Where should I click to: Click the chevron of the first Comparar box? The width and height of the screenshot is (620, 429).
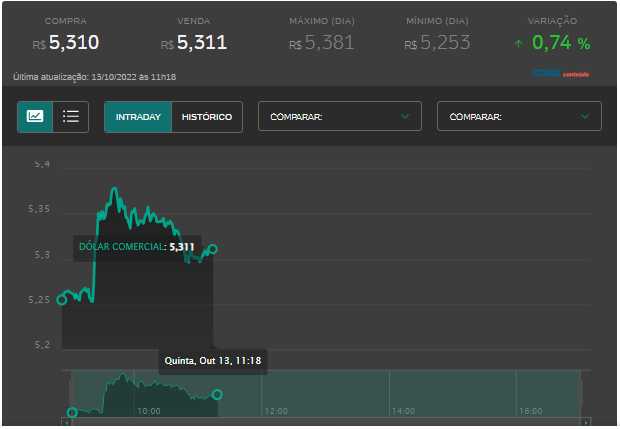[405, 117]
